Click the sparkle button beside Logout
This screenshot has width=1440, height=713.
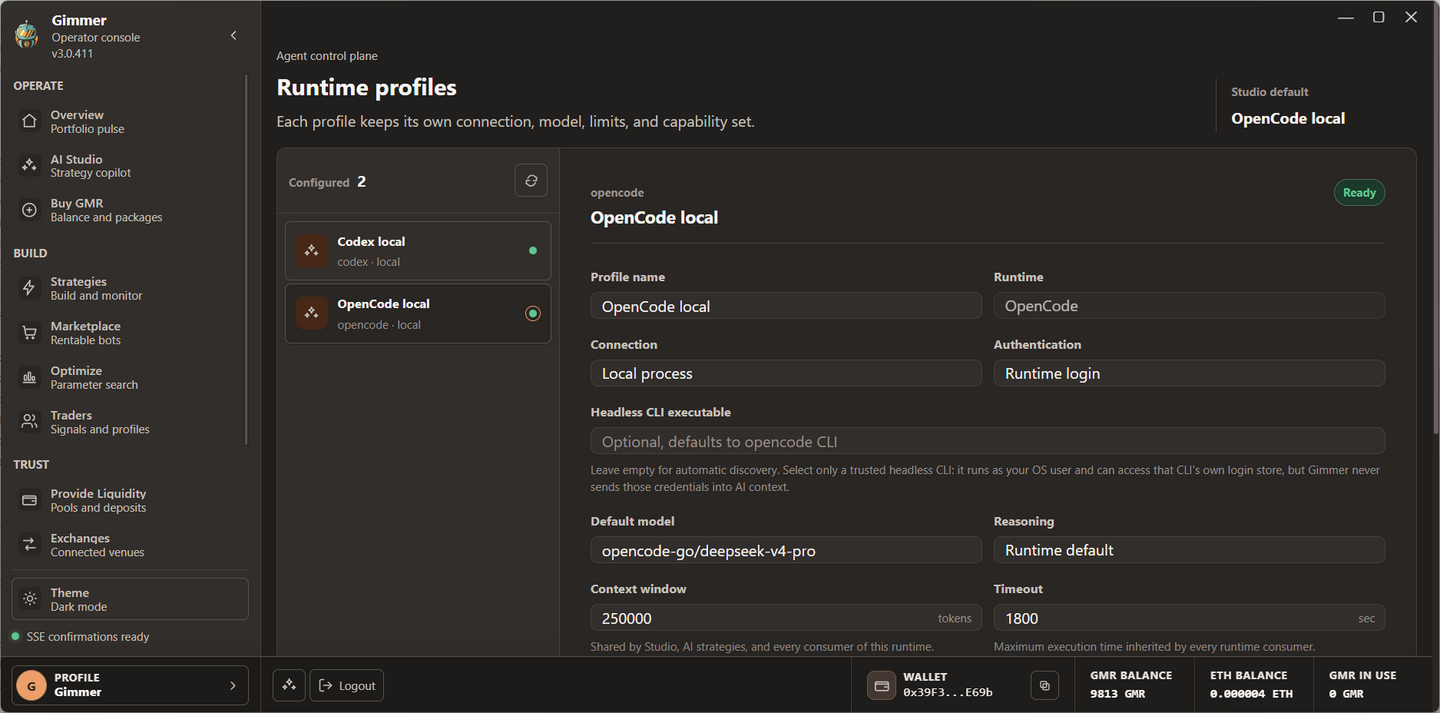point(289,685)
